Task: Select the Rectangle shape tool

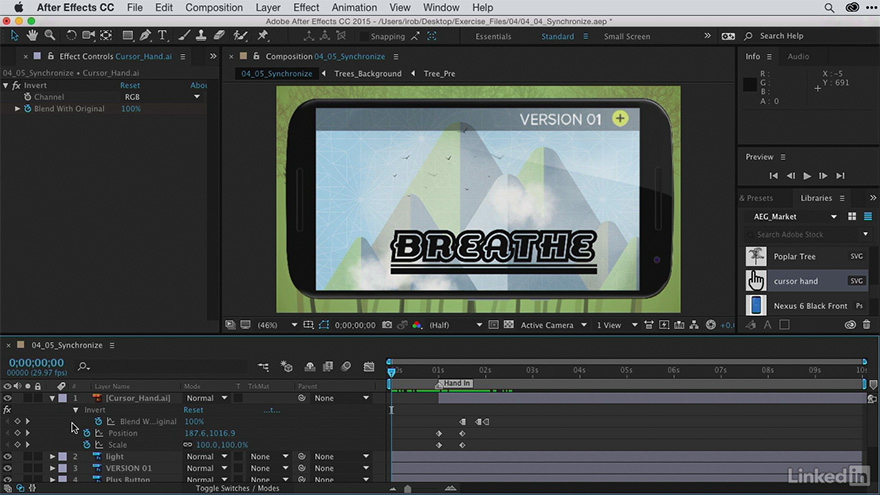Action: pos(128,35)
